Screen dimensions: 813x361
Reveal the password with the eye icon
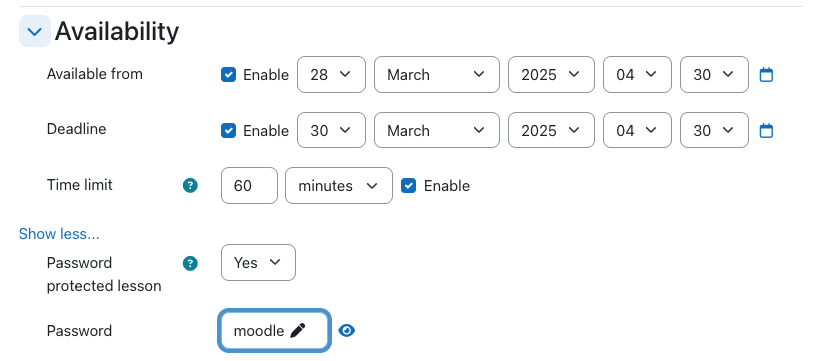pyautogui.click(x=346, y=330)
